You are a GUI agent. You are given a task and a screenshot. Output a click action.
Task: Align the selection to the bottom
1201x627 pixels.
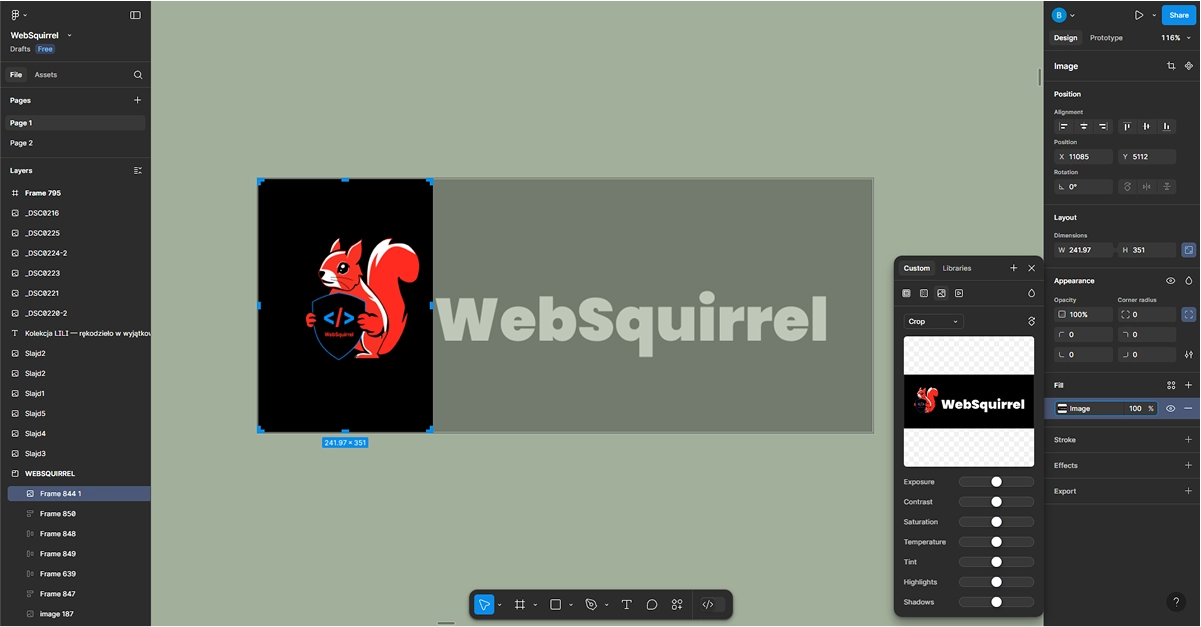(x=1166, y=127)
